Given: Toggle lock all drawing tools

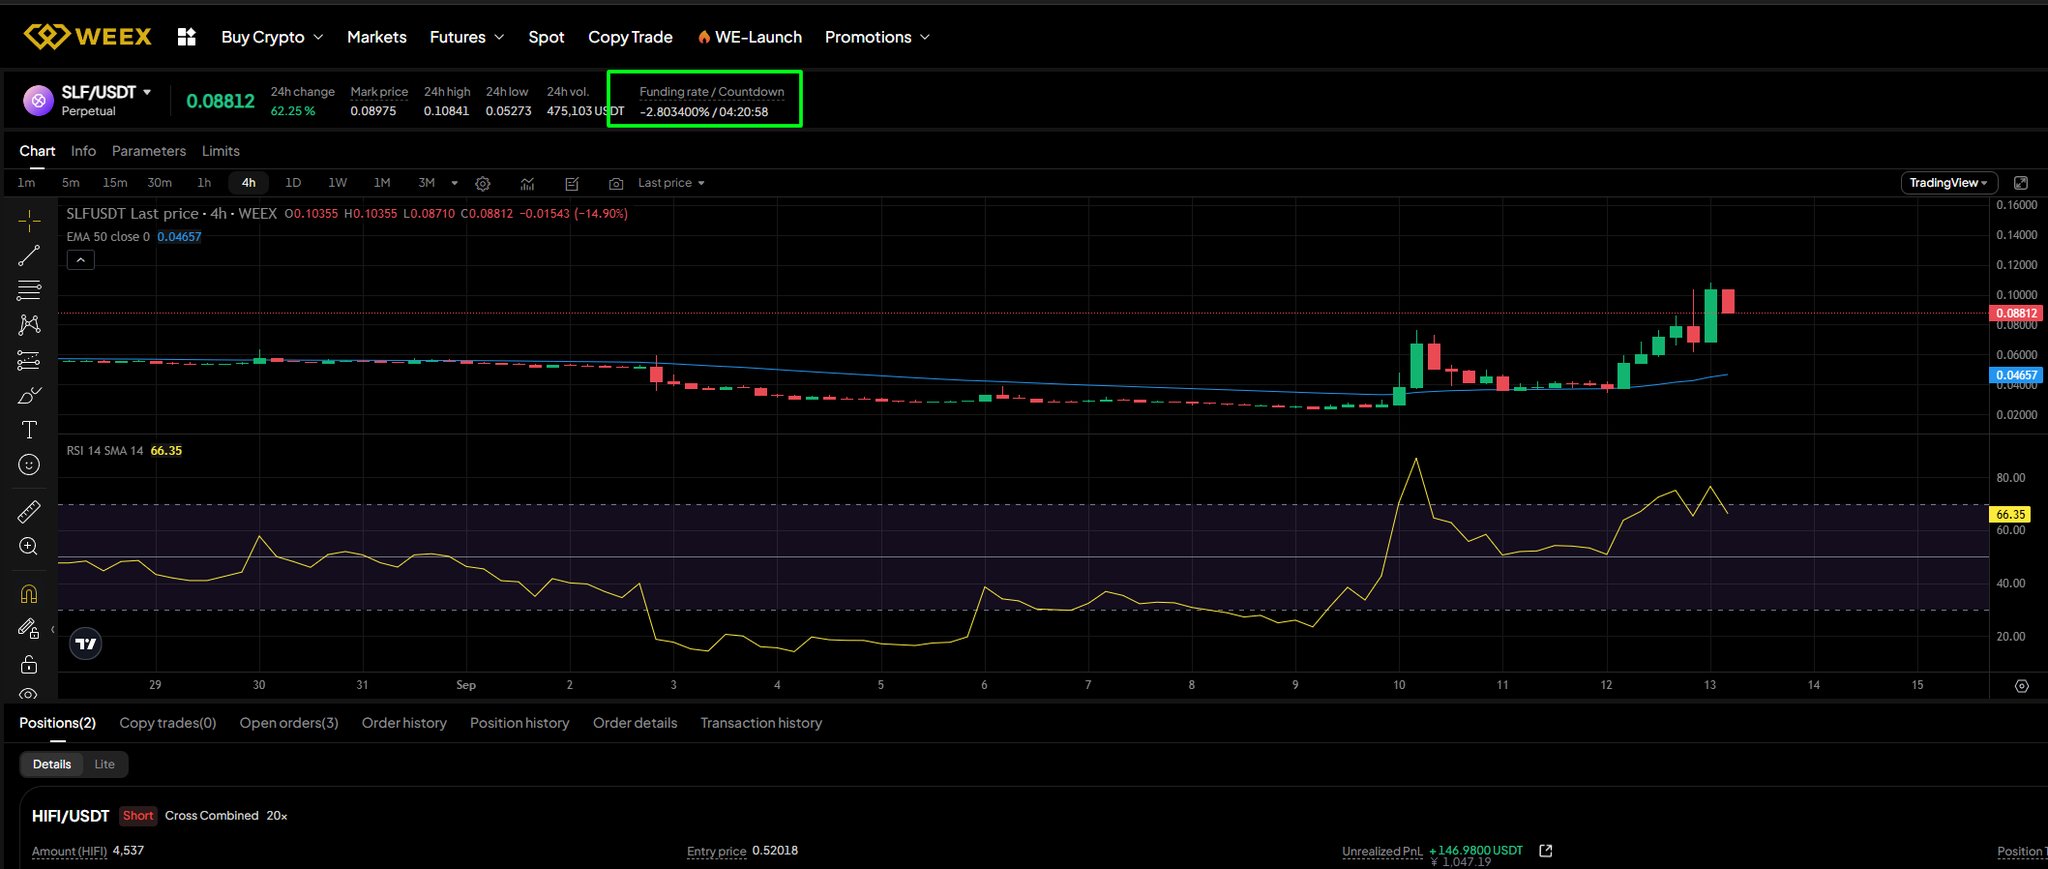Looking at the screenshot, I should [29, 665].
